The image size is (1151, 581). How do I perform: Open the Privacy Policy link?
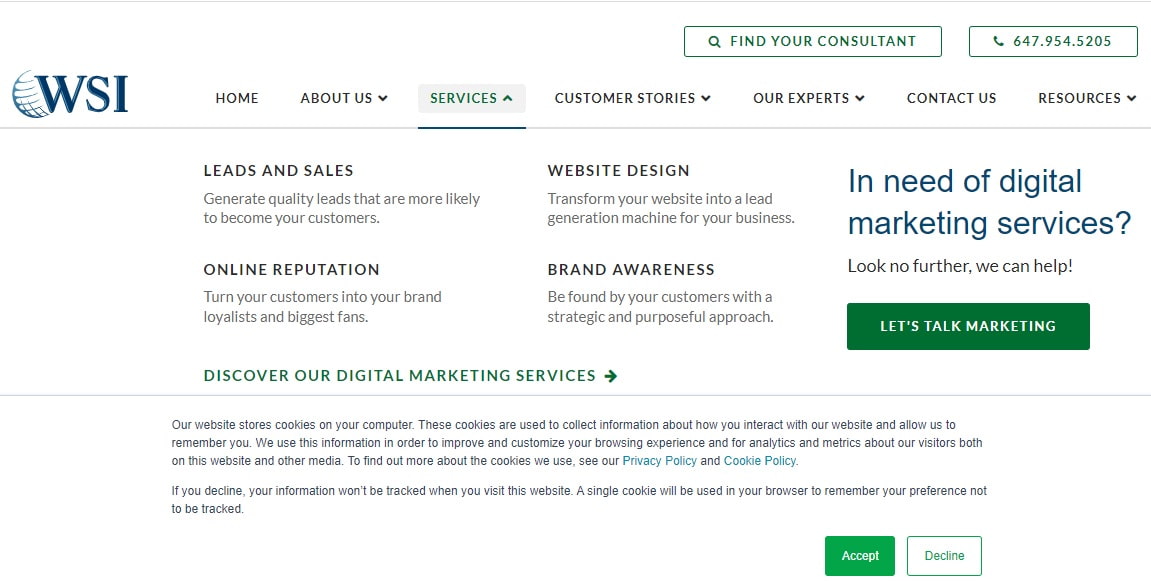click(659, 461)
